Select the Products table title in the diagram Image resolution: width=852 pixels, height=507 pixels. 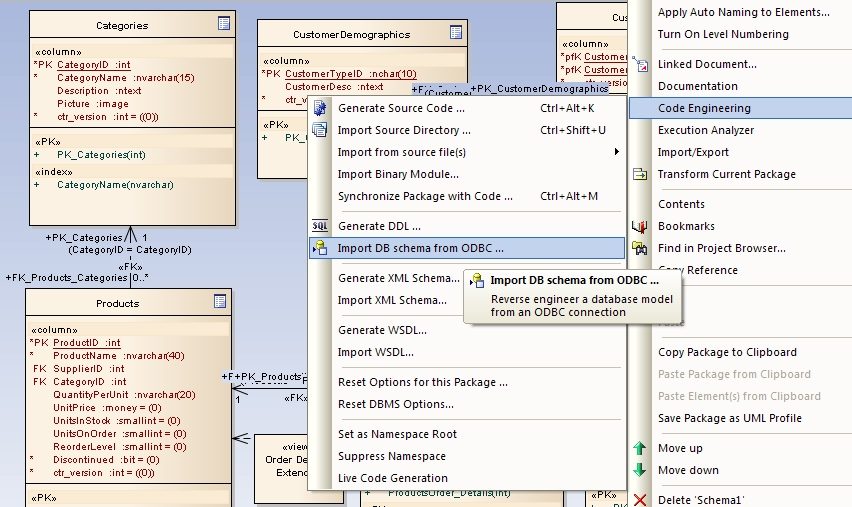(117, 303)
